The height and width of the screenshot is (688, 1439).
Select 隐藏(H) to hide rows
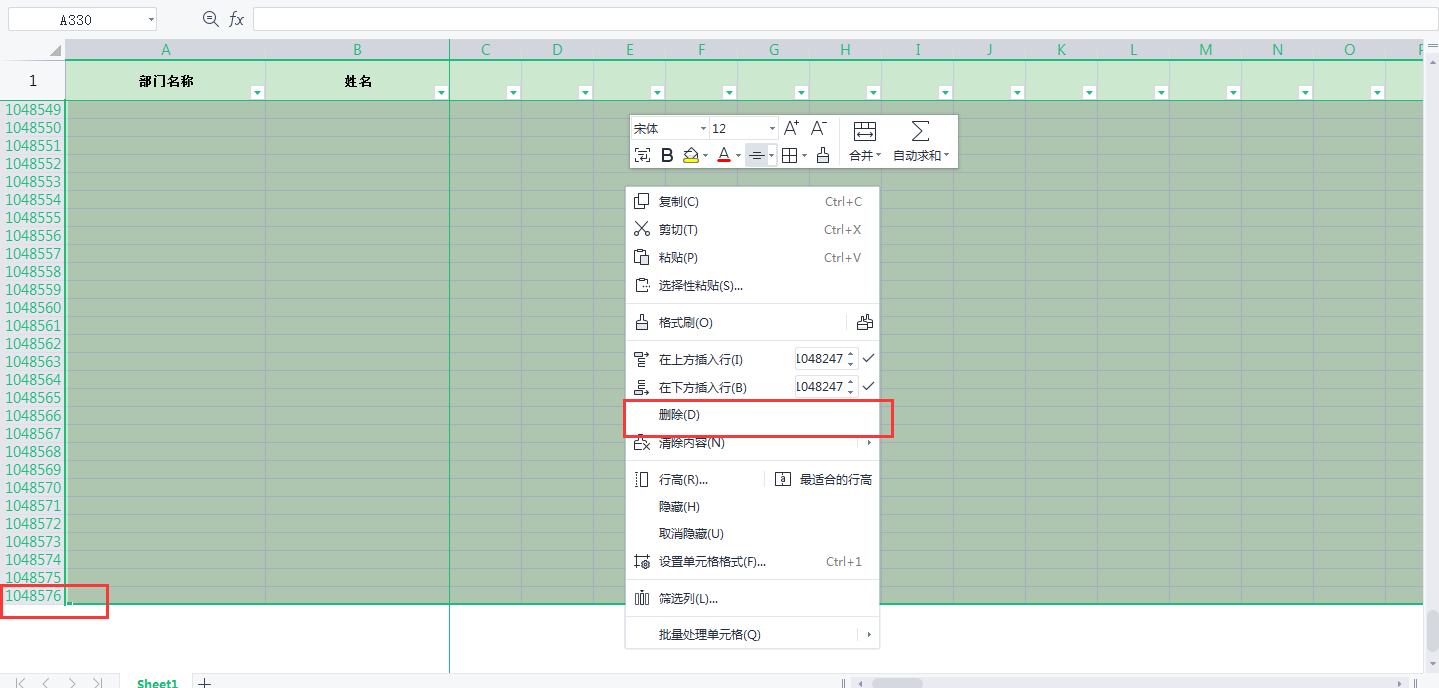752,507
